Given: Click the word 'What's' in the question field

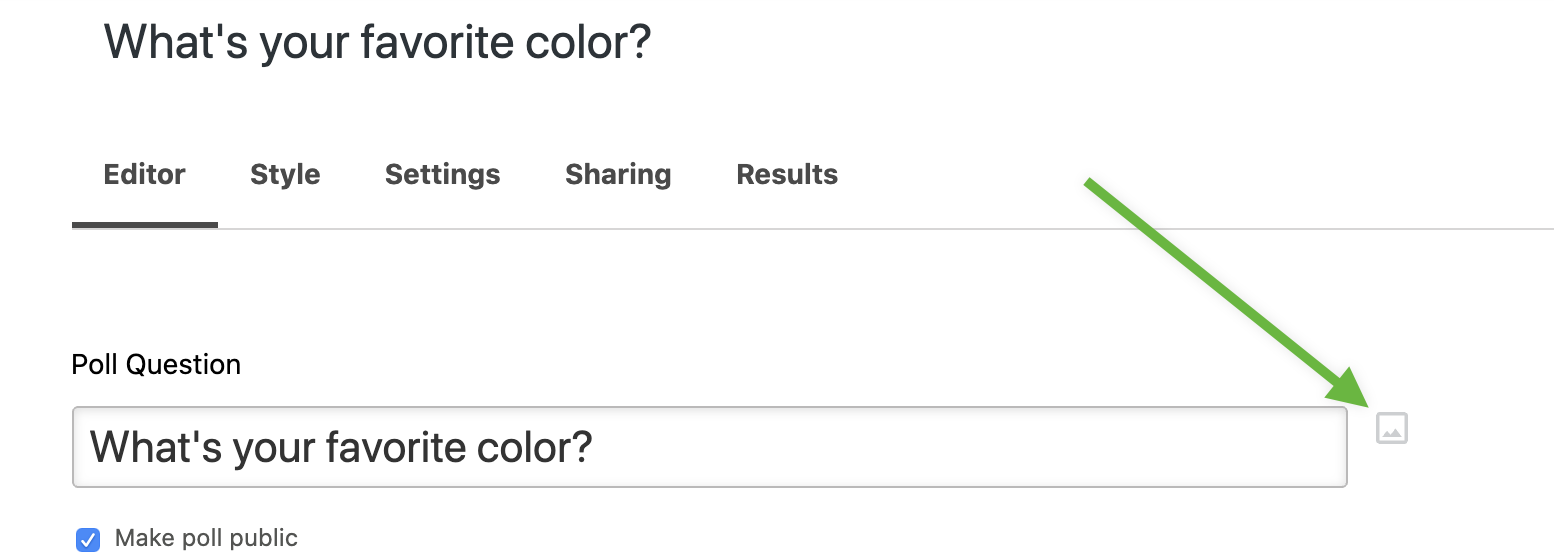Looking at the screenshot, I should click(155, 447).
